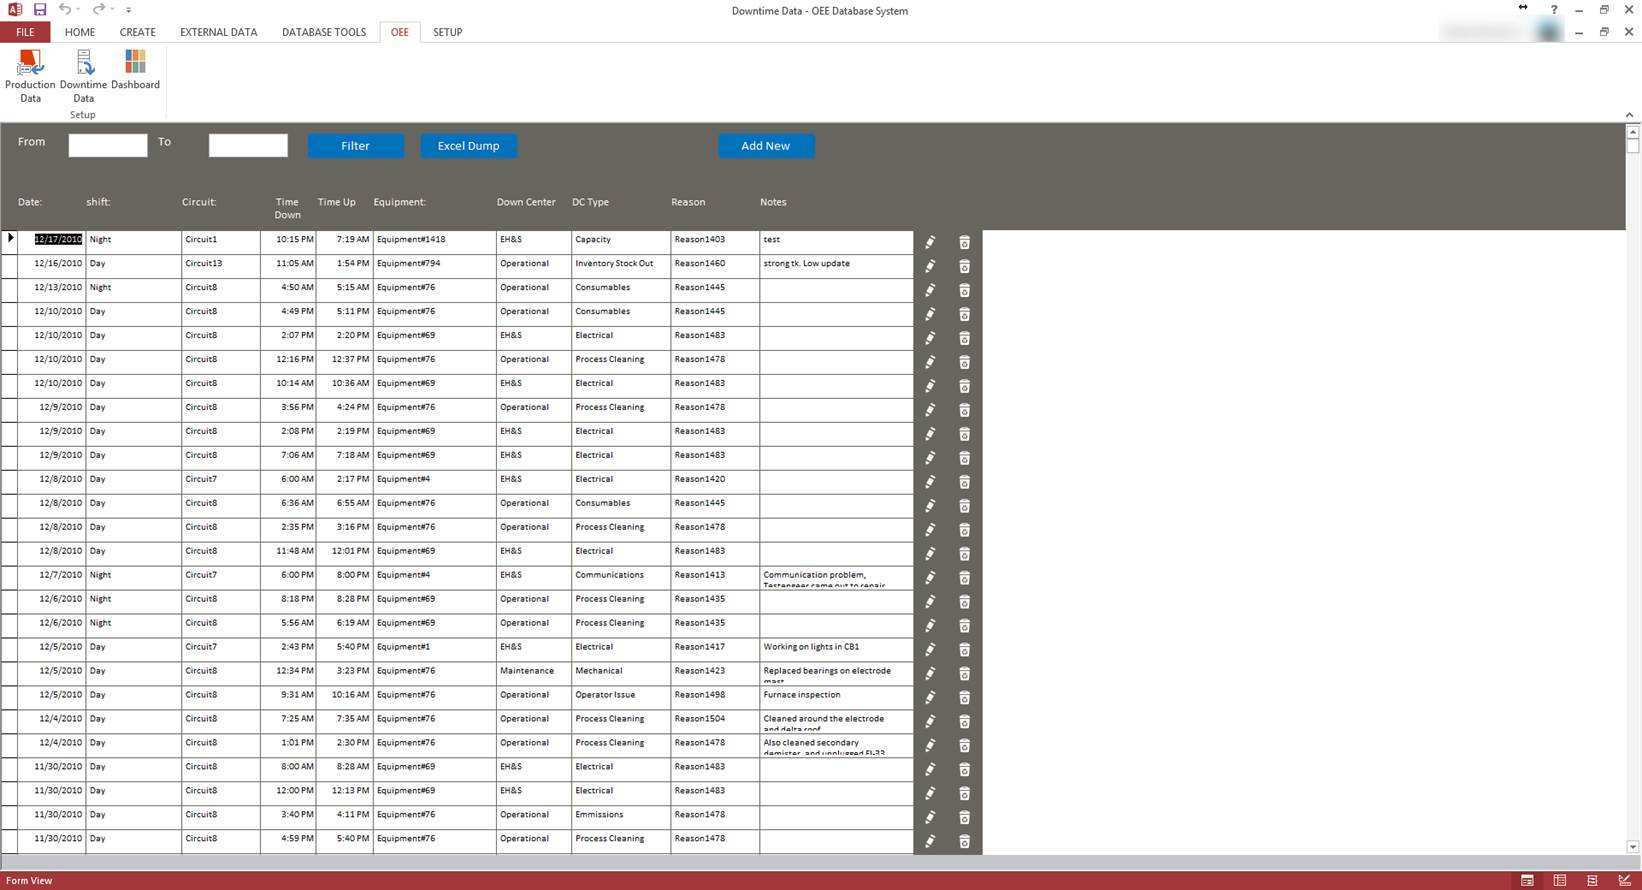Delete the 12/17/2010 Circuit1 record using its trash icon
The height and width of the screenshot is (890, 1642).
click(x=964, y=242)
